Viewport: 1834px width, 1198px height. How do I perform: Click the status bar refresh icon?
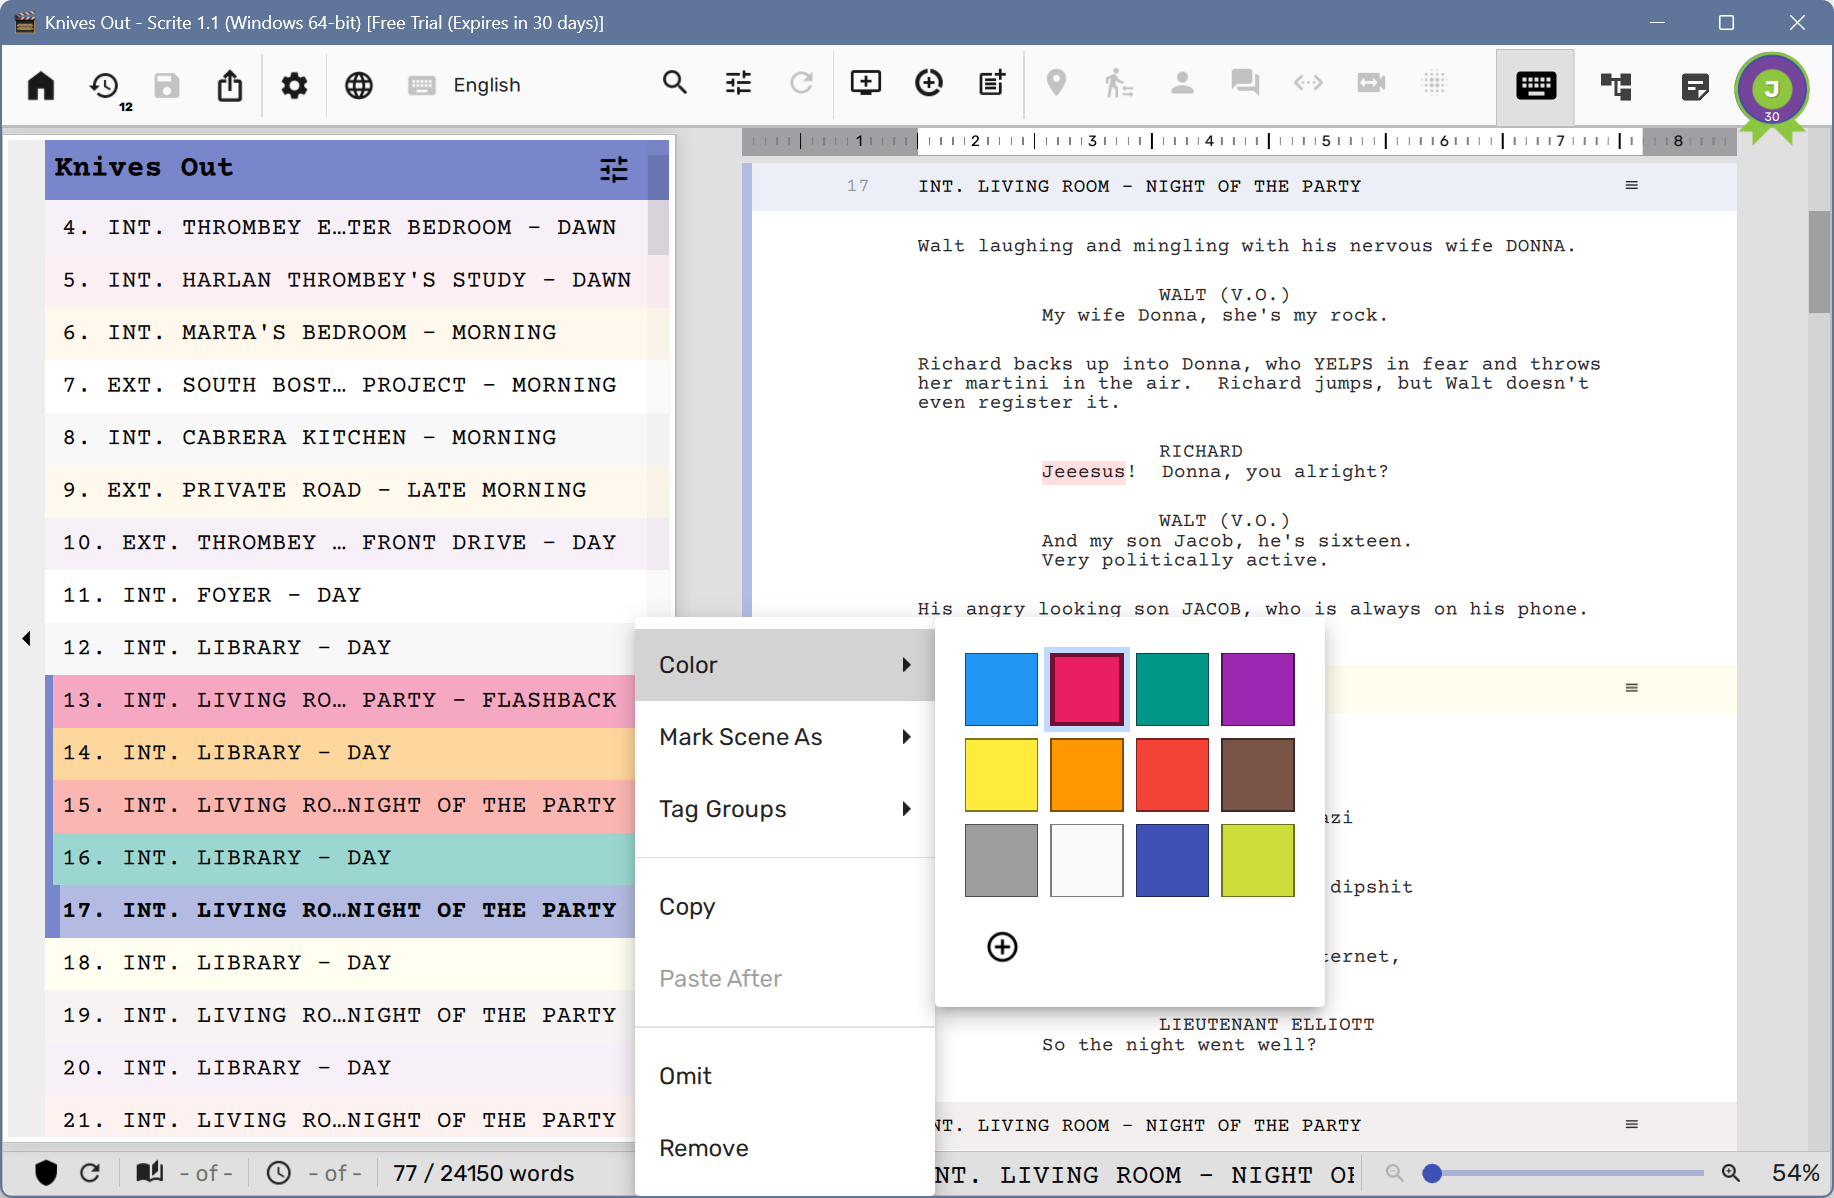(x=90, y=1172)
